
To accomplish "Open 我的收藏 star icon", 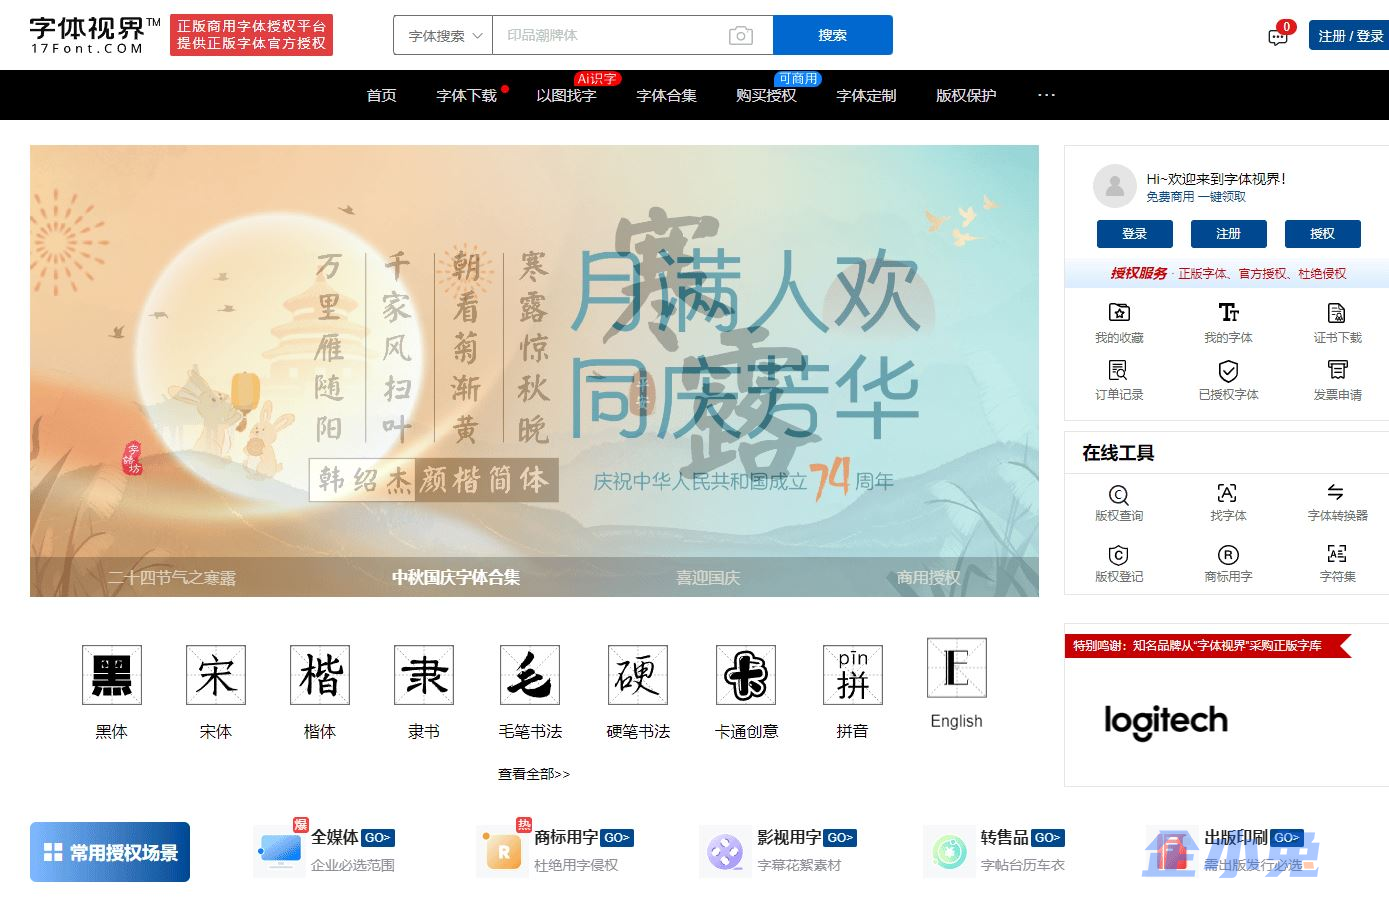I will [x=1119, y=312].
